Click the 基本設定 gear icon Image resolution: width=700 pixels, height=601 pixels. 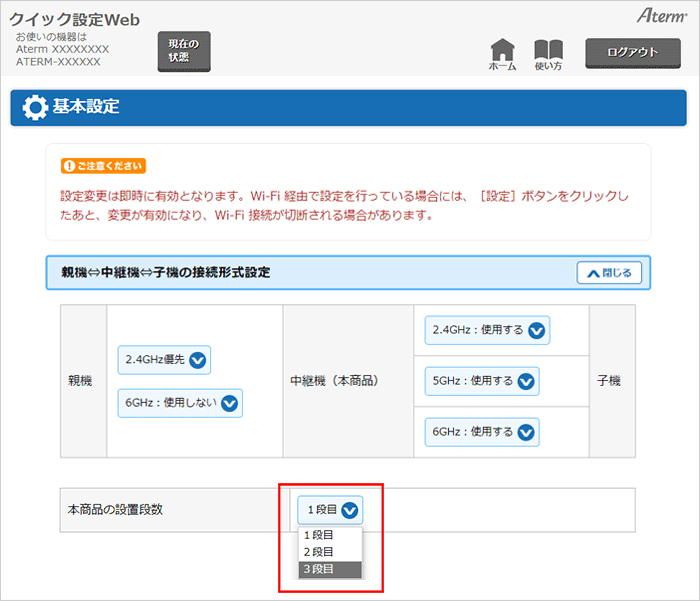coord(35,107)
